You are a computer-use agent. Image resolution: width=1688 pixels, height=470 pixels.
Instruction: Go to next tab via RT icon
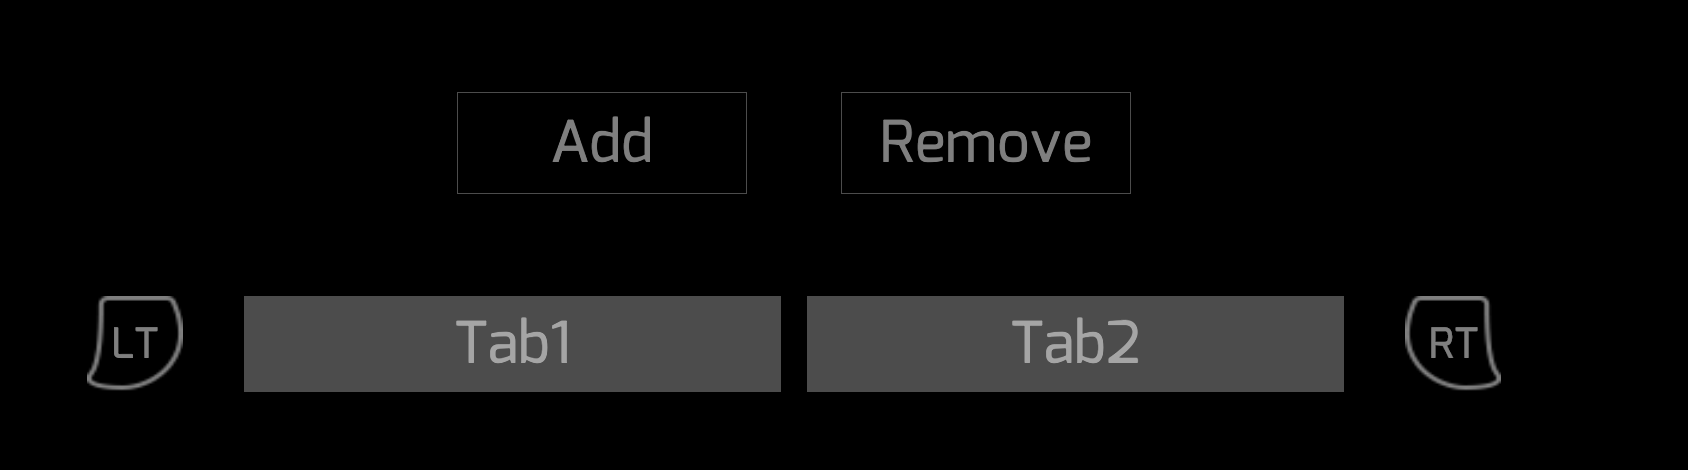[x=1453, y=342]
